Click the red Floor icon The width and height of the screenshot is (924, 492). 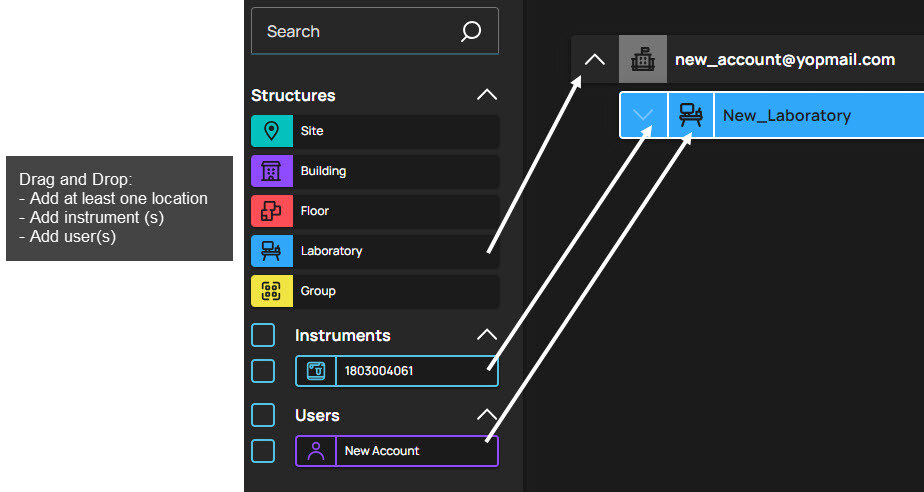[x=271, y=211]
